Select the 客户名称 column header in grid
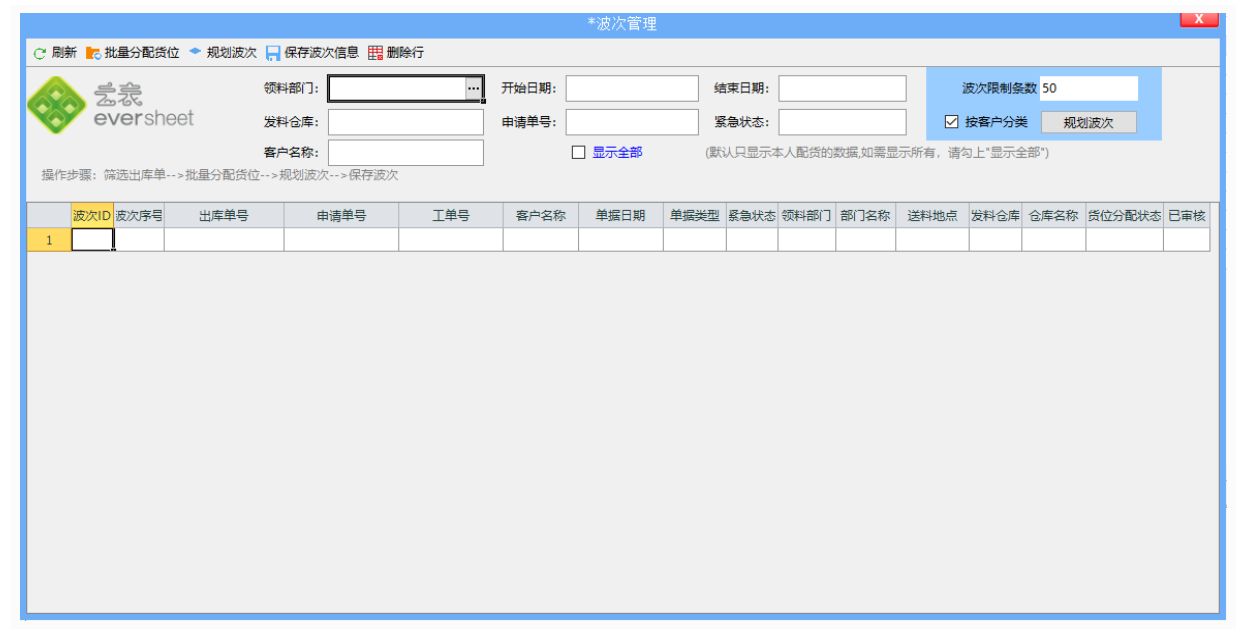The image size is (1250, 638). click(541, 215)
